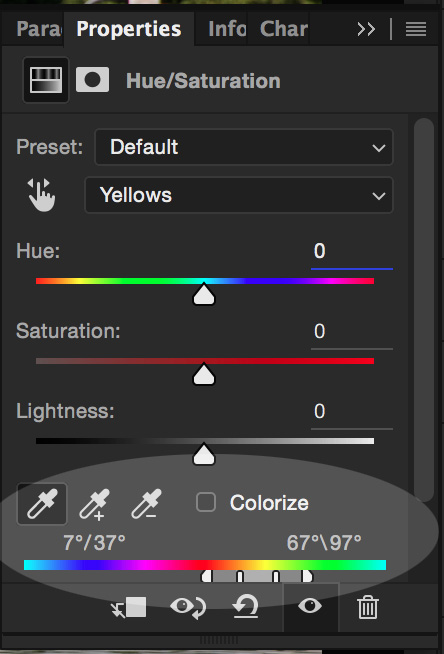Switch to the Info tab
Screen dimensions: 444x654
[x=227, y=29]
